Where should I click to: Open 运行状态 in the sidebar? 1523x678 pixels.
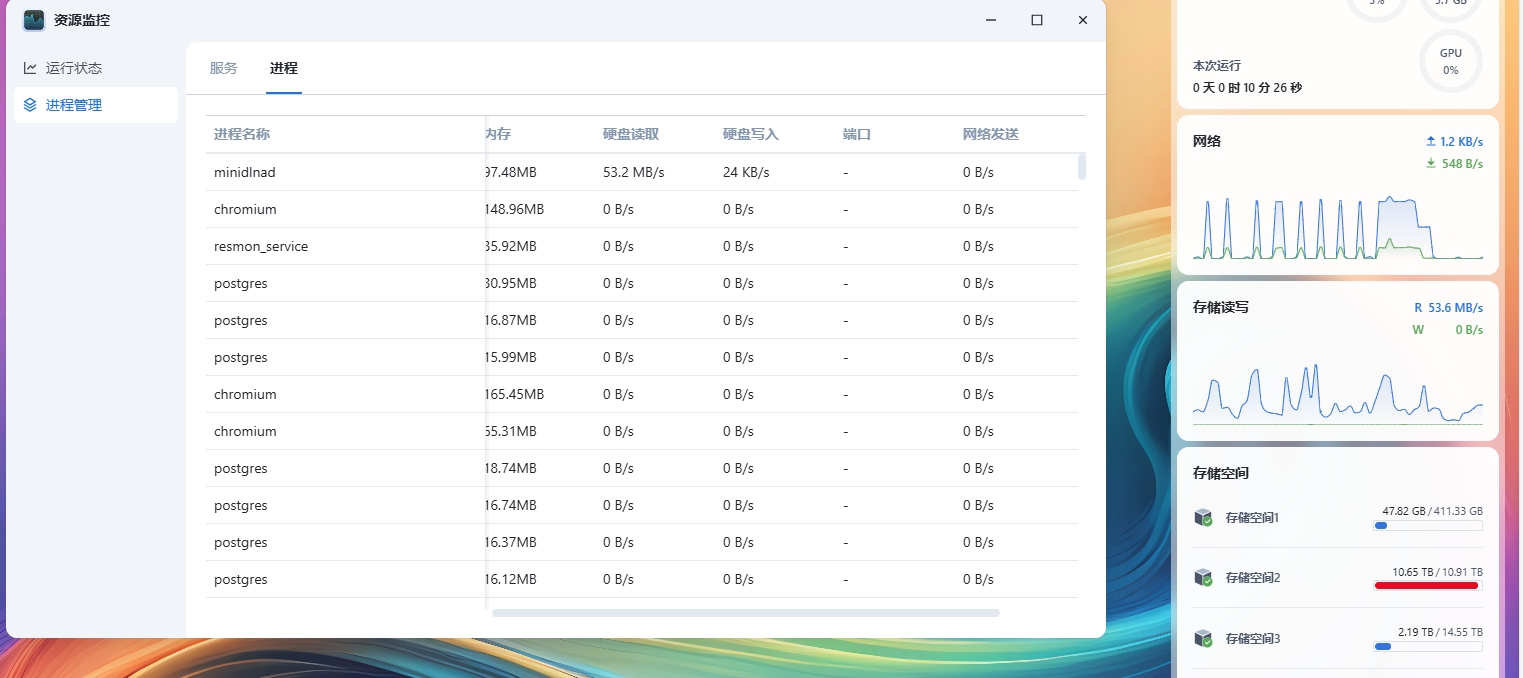click(x=74, y=68)
